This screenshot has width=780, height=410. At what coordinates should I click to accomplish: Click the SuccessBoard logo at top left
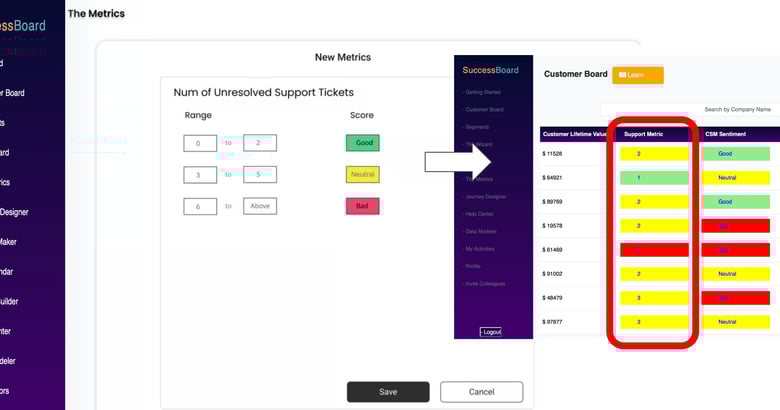coord(23,26)
